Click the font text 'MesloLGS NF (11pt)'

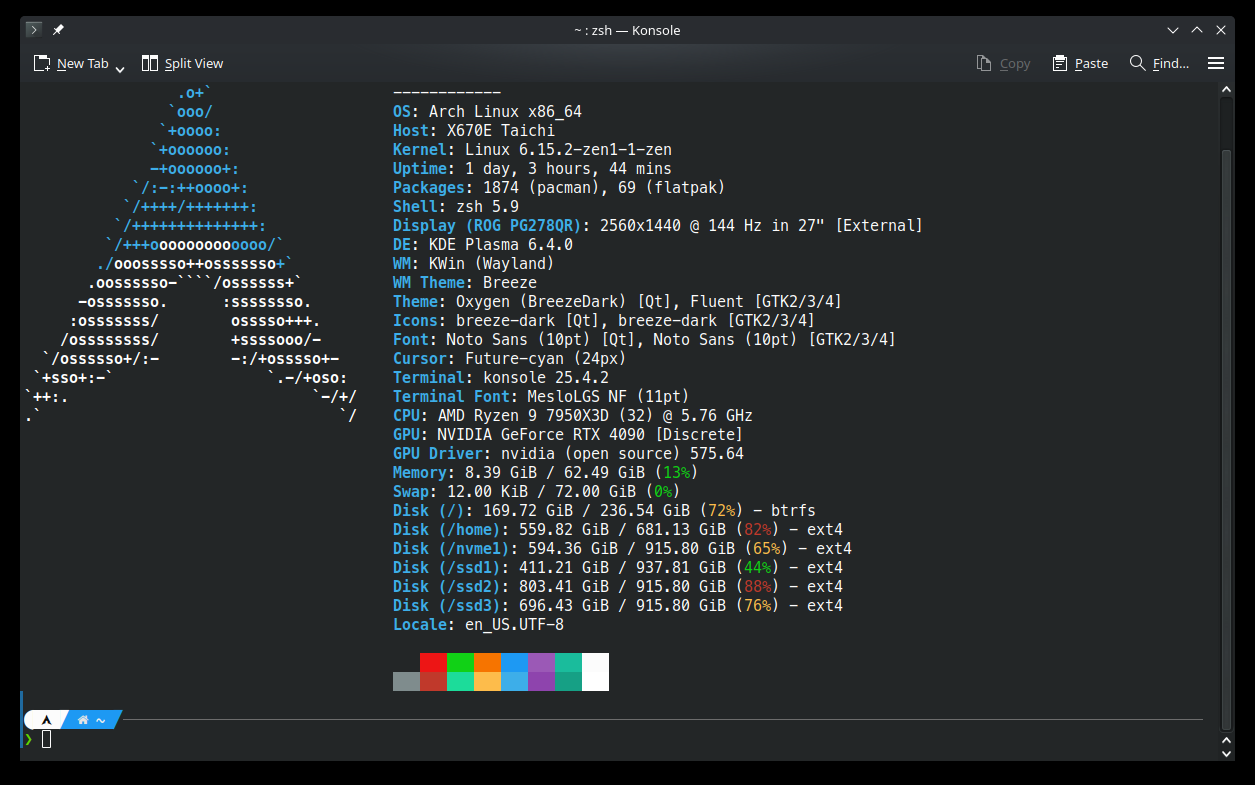(609, 397)
